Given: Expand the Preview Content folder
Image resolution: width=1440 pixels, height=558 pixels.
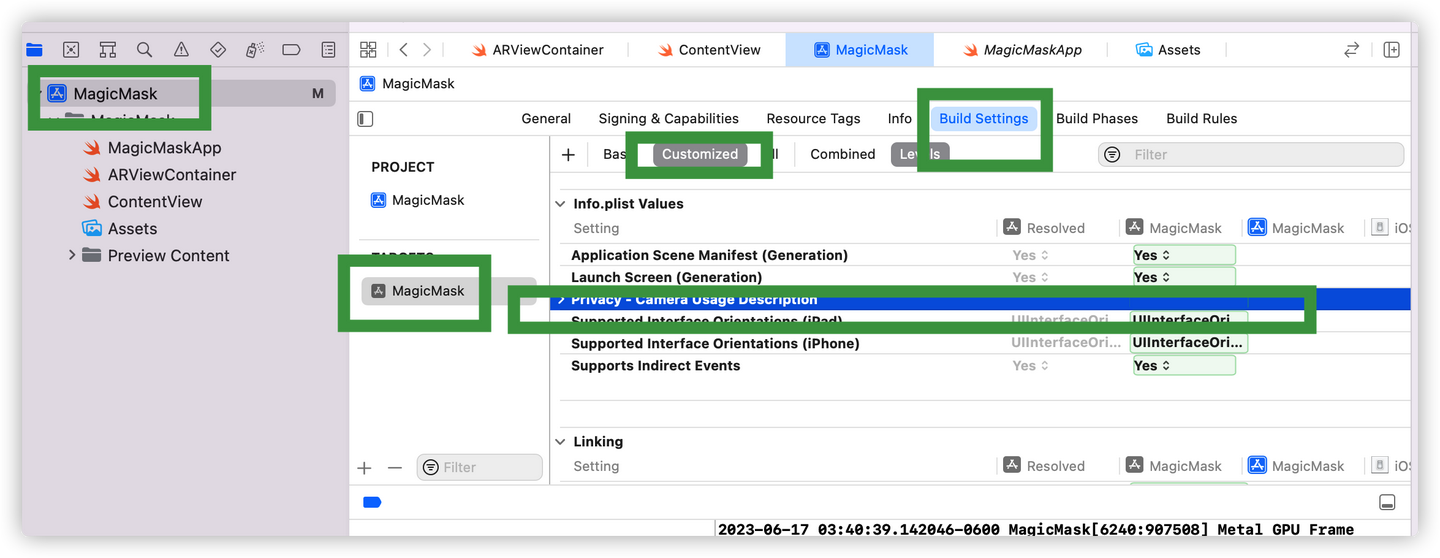Looking at the screenshot, I should coord(72,255).
